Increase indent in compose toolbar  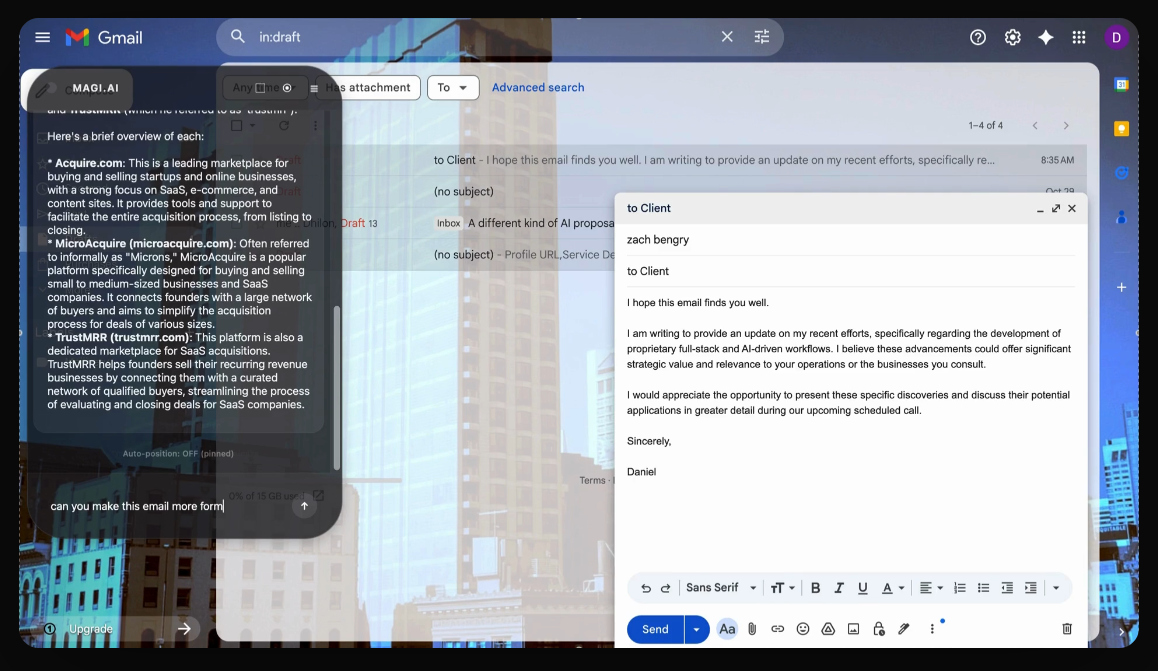1030,588
